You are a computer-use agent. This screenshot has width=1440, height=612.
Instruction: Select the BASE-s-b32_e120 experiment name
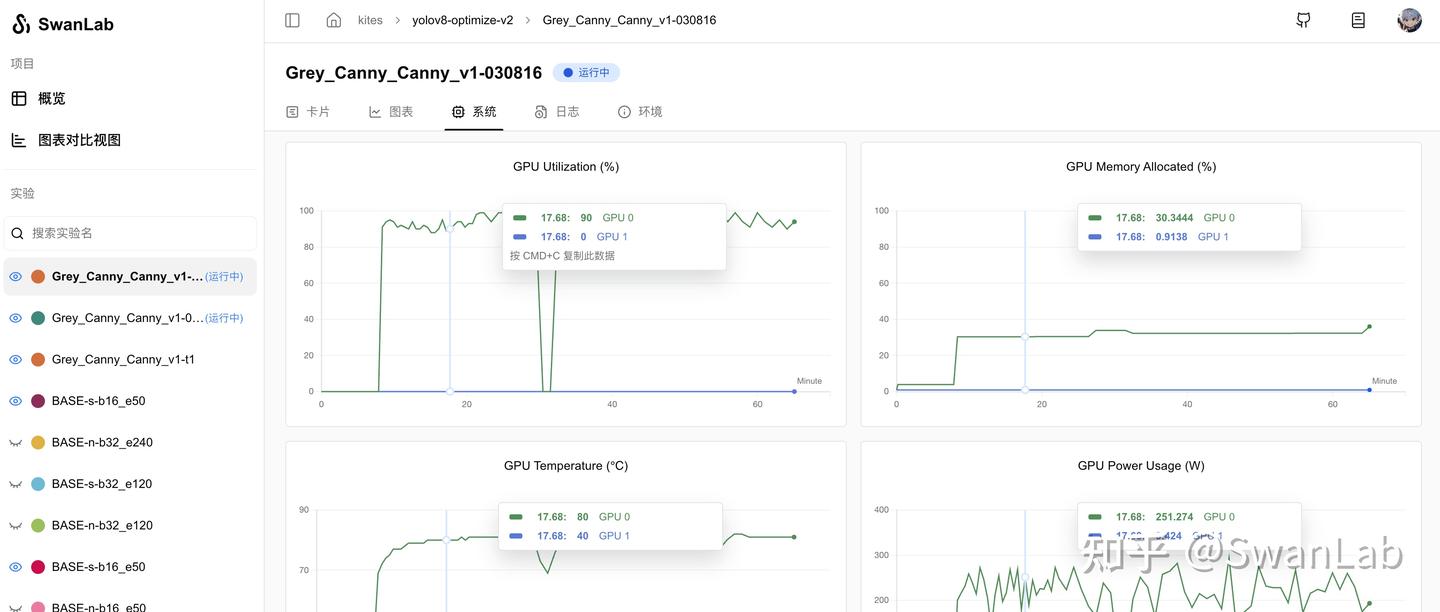[102, 484]
